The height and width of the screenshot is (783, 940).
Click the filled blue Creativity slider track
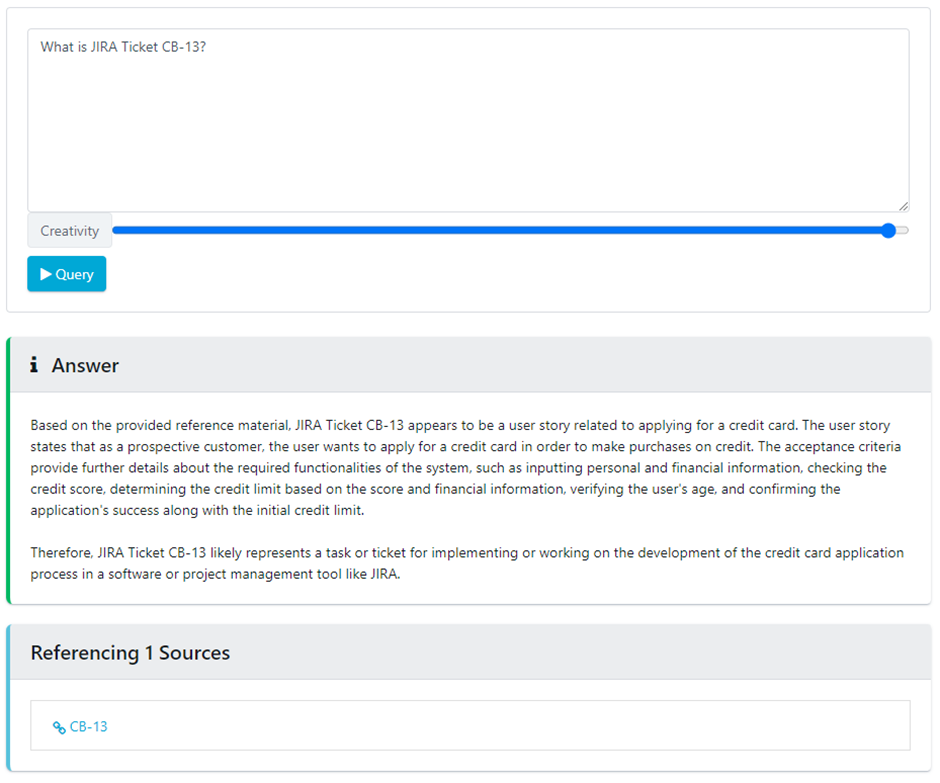click(x=500, y=231)
